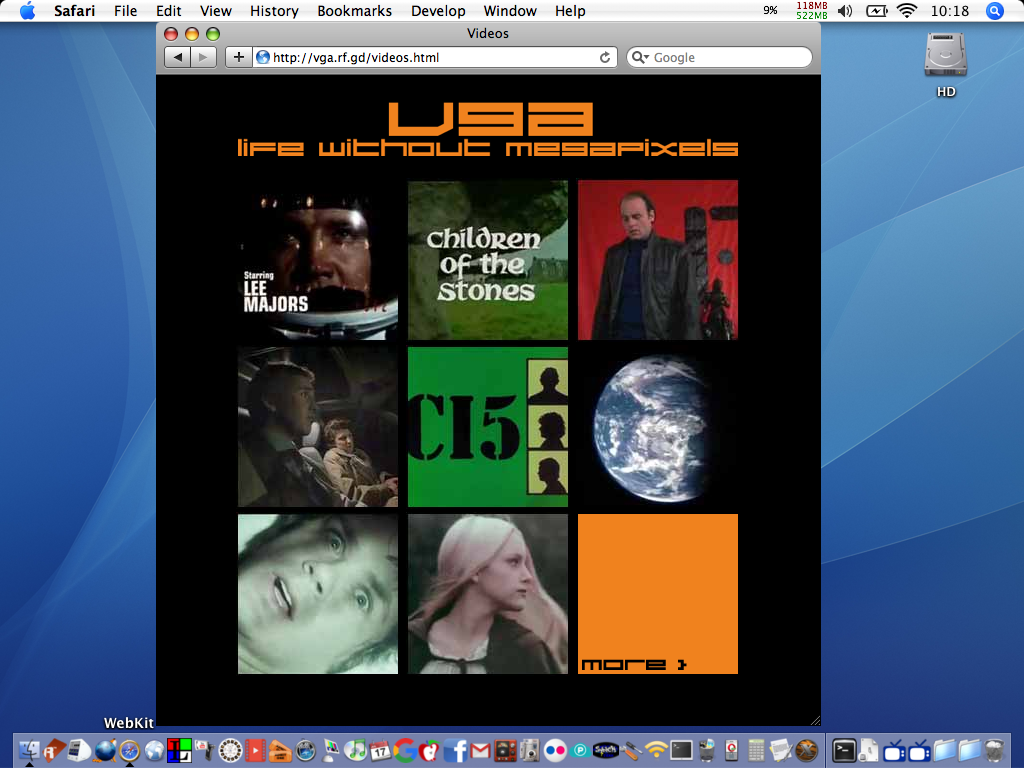Open the planet Earth video thumbnail
Image resolution: width=1024 pixels, height=768 pixels.
pyautogui.click(x=658, y=427)
